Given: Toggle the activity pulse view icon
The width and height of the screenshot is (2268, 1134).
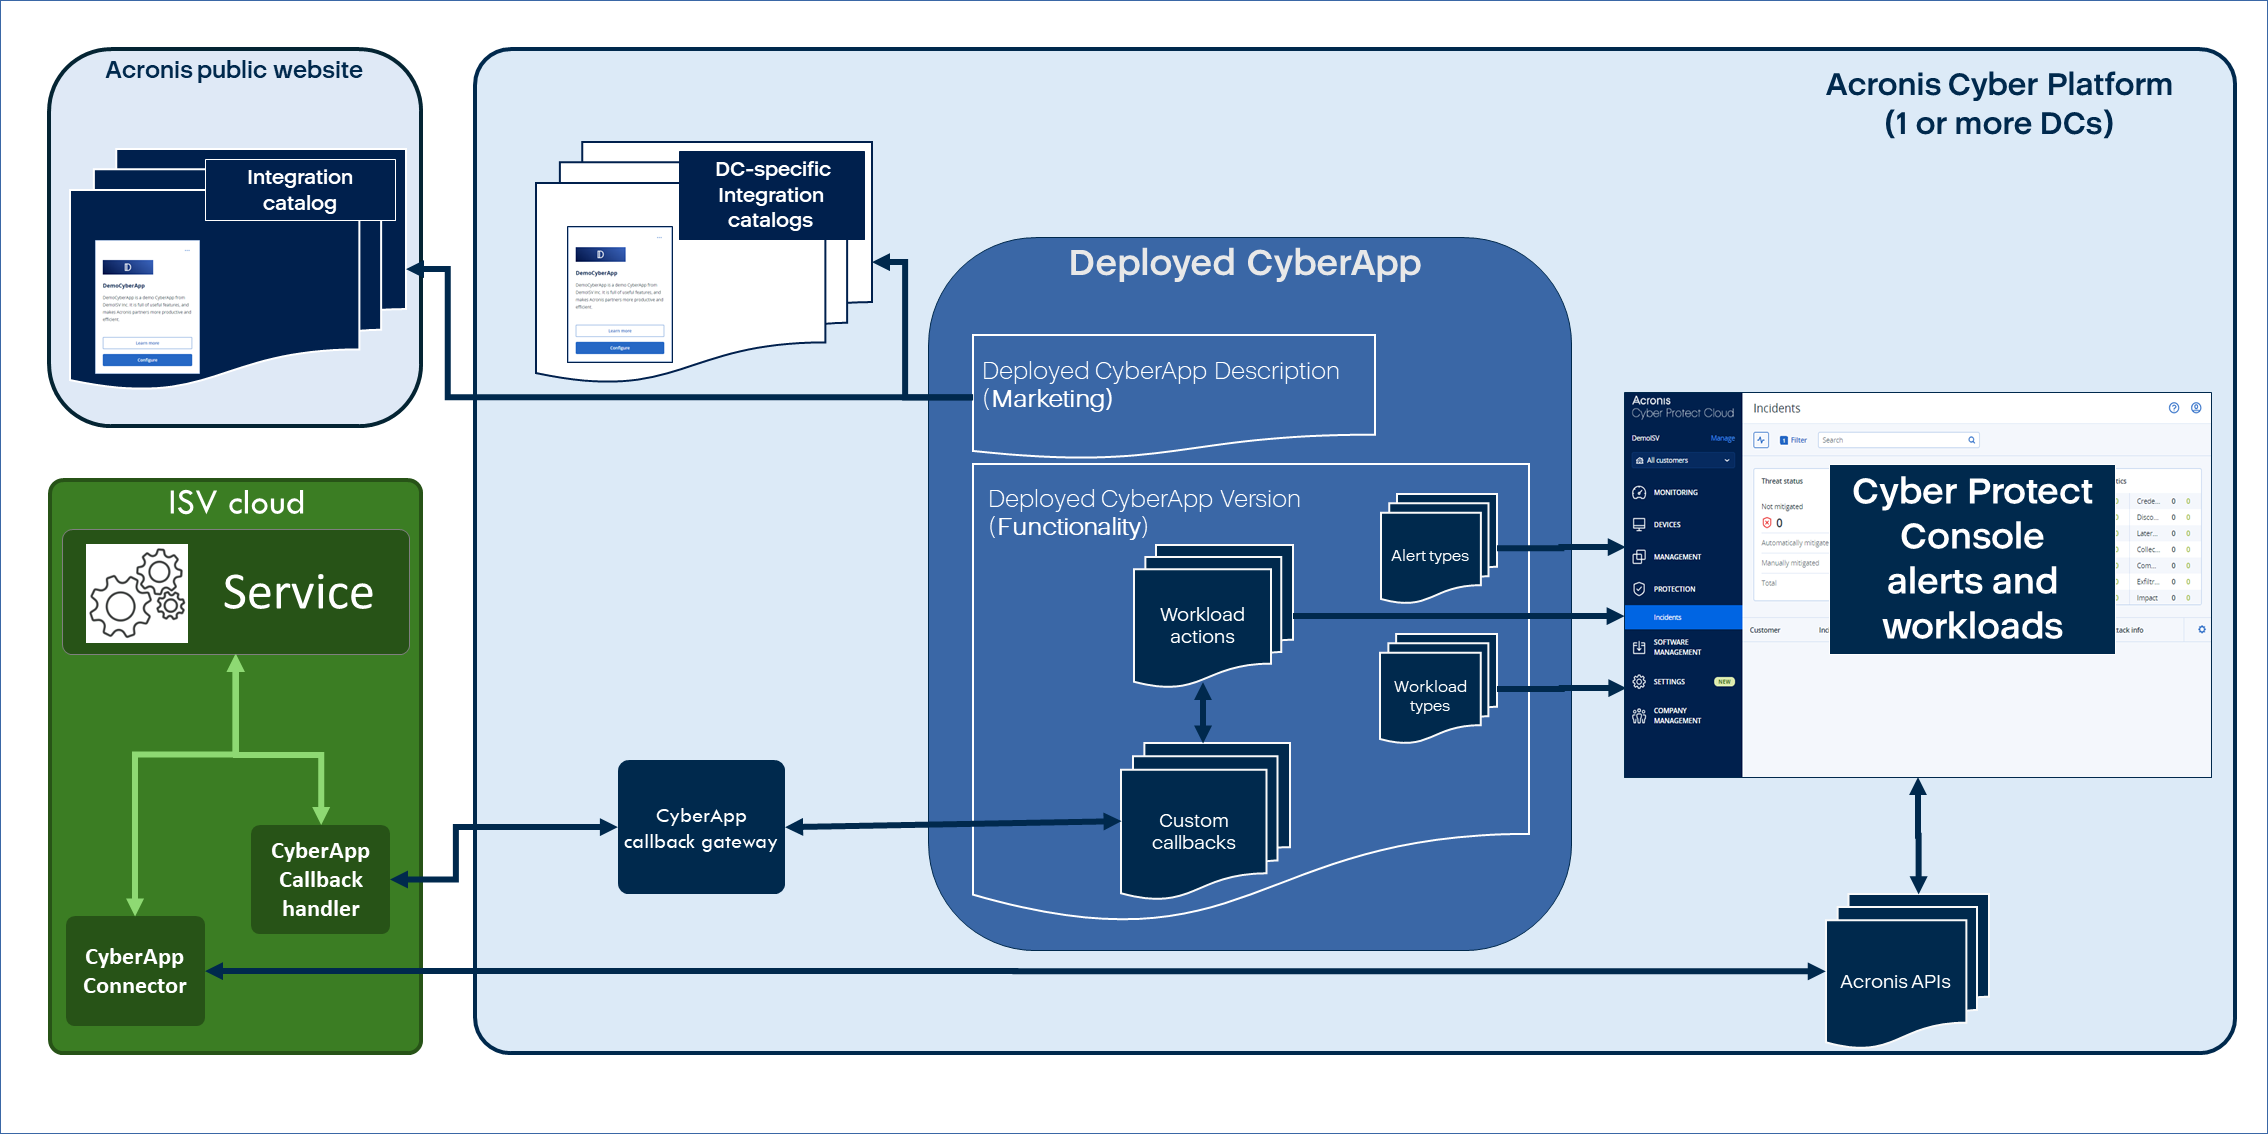Looking at the screenshot, I should tap(1761, 440).
